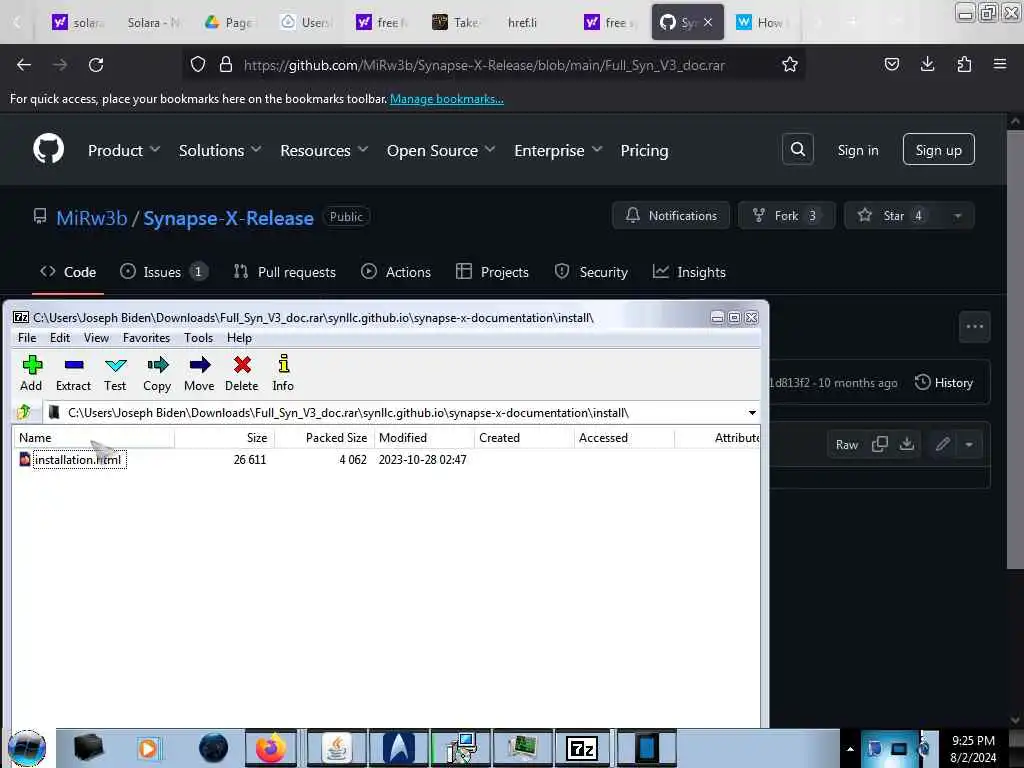Expand the Solutions dropdown
This screenshot has height=768, width=1024.
pyautogui.click(x=220, y=150)
